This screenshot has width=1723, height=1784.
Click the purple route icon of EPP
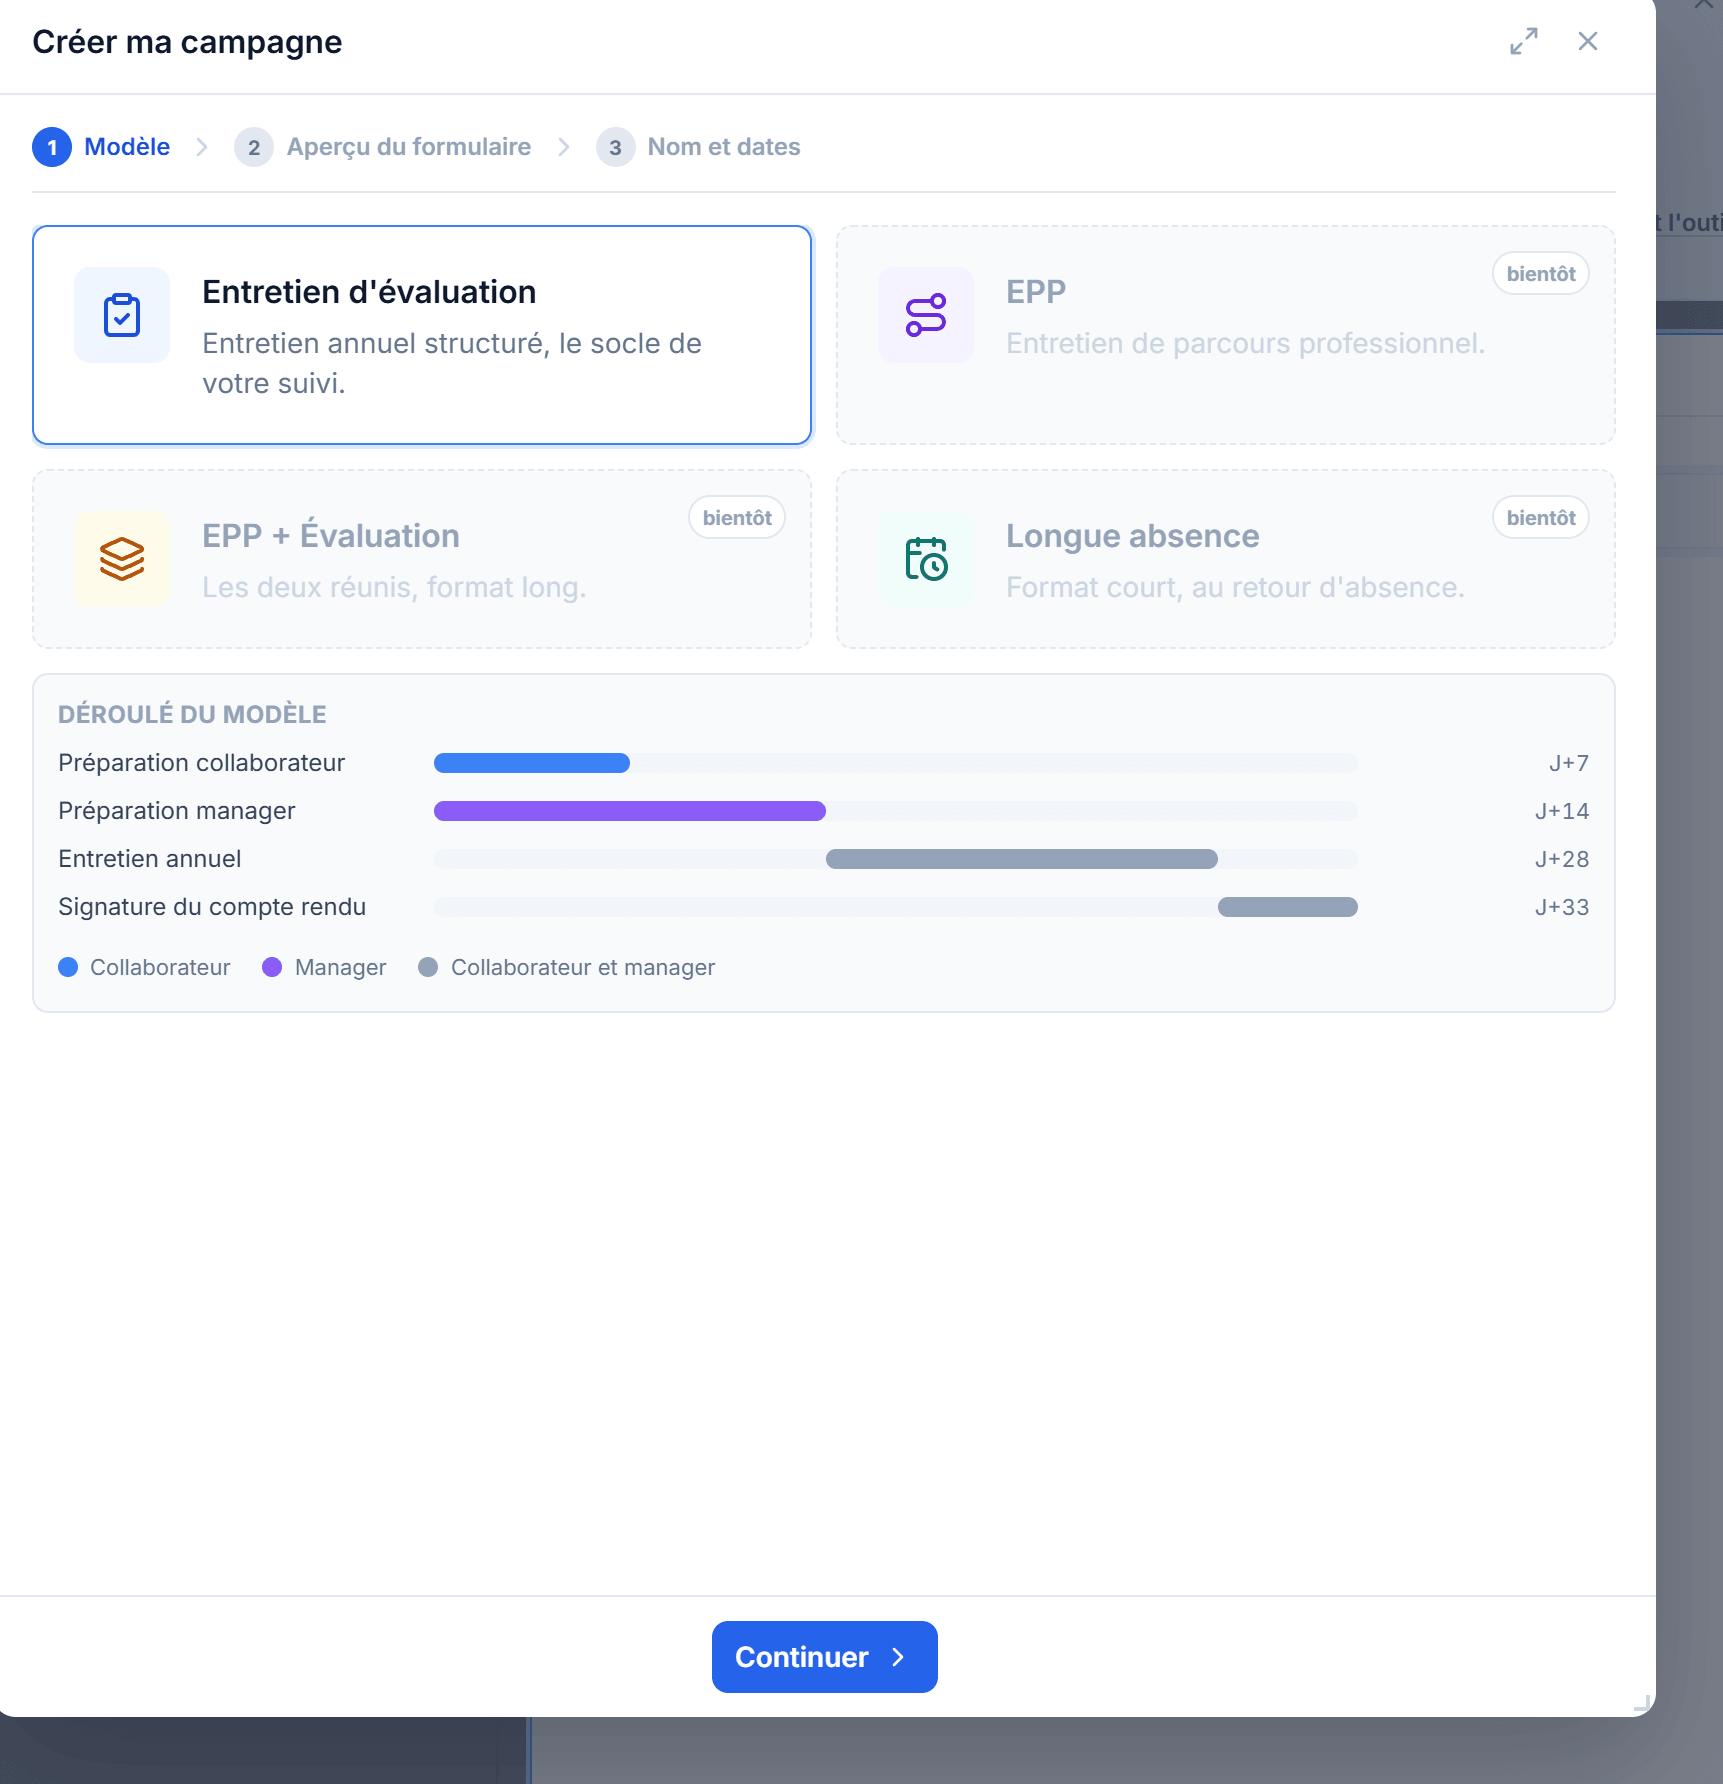(x=926, y=315)
